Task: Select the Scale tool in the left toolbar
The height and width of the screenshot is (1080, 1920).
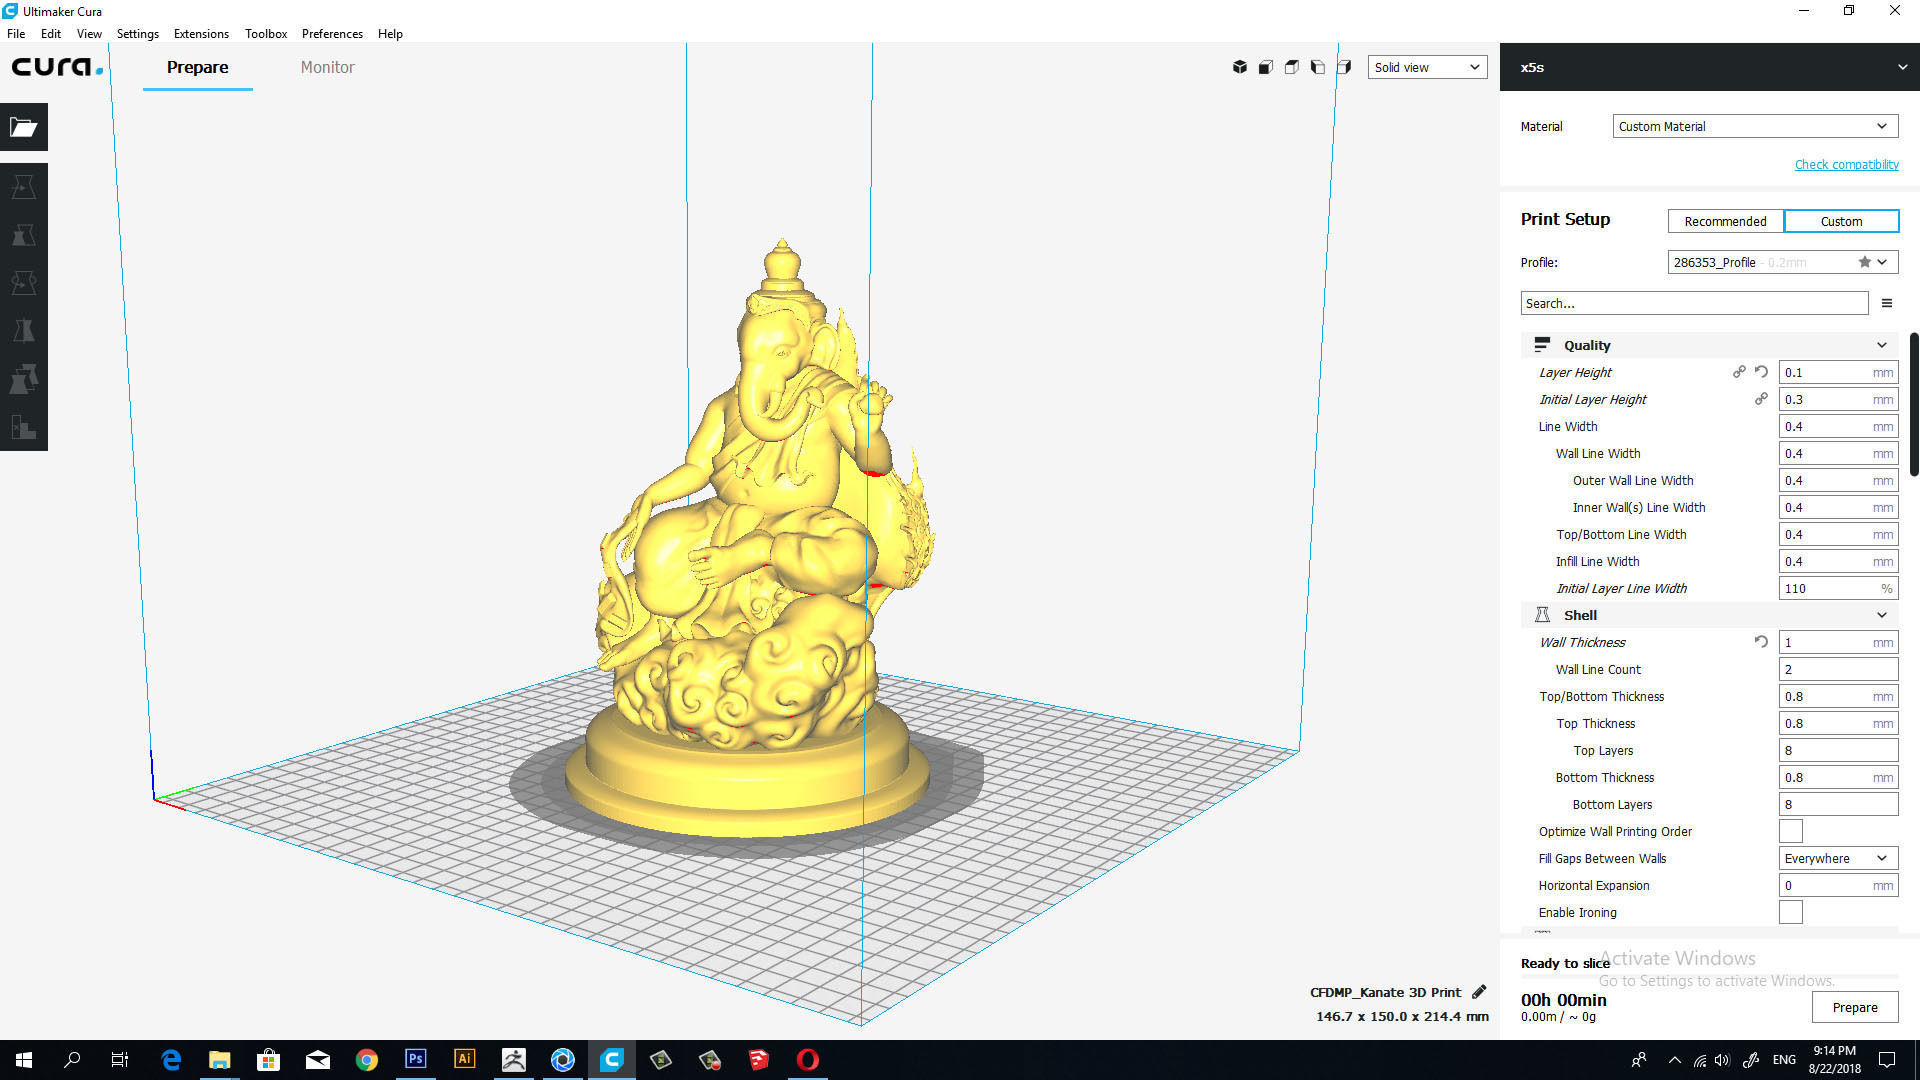Action: [24, 235]
